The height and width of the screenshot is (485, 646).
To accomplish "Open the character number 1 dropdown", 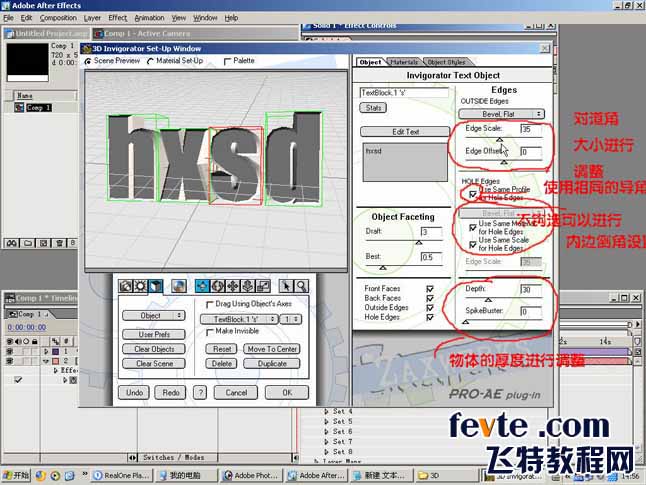I will [290, 319].
